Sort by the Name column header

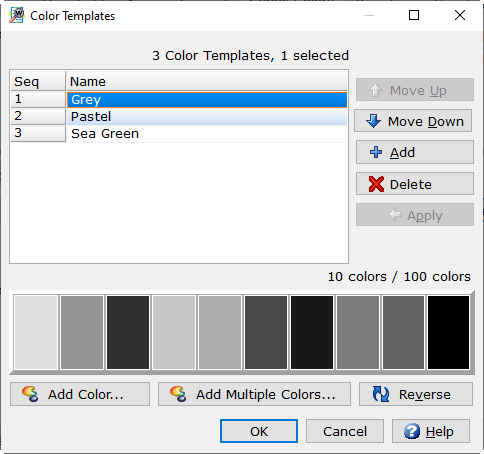[207, 81]
